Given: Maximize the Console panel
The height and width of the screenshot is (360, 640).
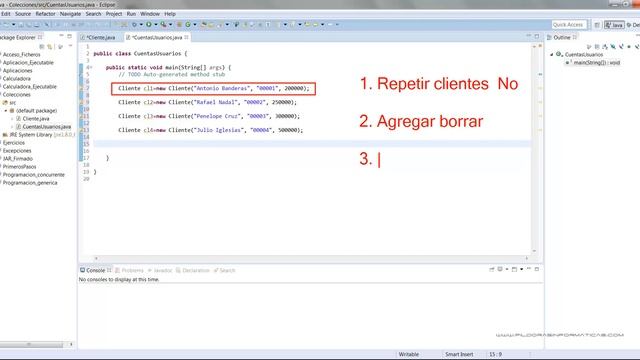Looking at the screenshot, I should [x=537, y=269].
